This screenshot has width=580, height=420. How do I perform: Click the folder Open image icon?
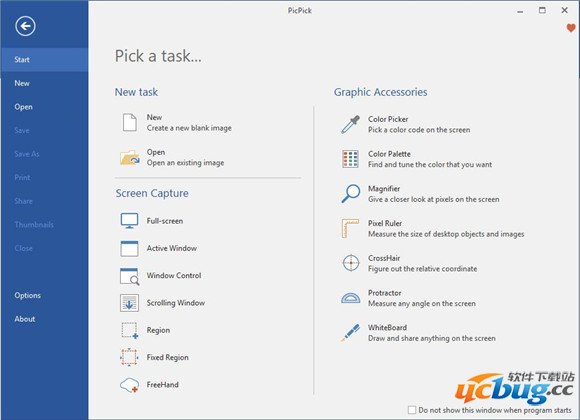click(x=130, y=158)
